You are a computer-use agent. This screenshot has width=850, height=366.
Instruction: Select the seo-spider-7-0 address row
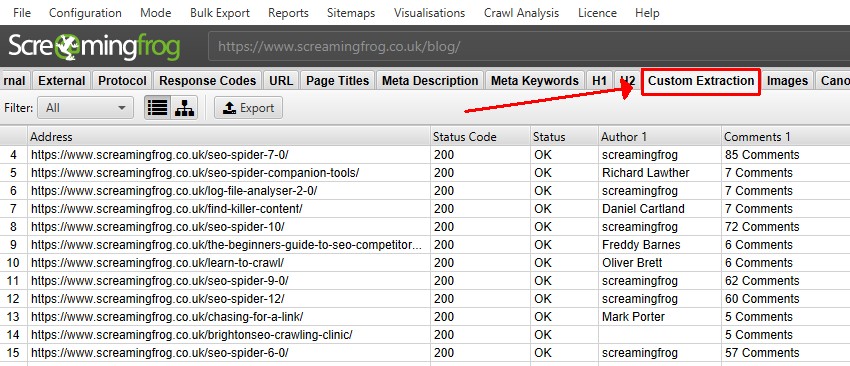tap(159, 155)
